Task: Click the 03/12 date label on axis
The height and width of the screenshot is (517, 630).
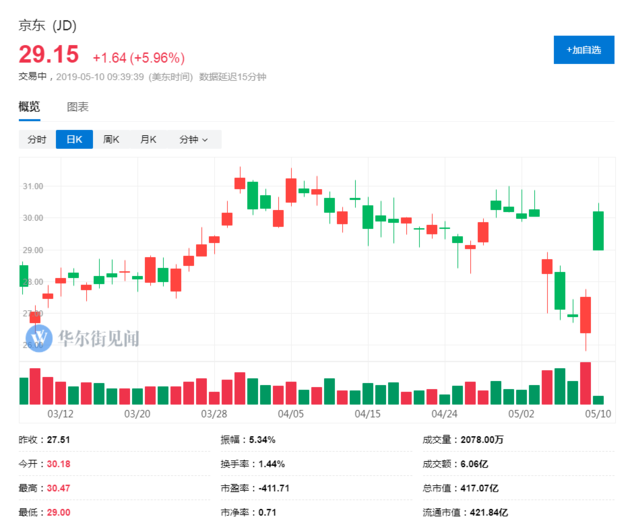Action: coord(60,414)
